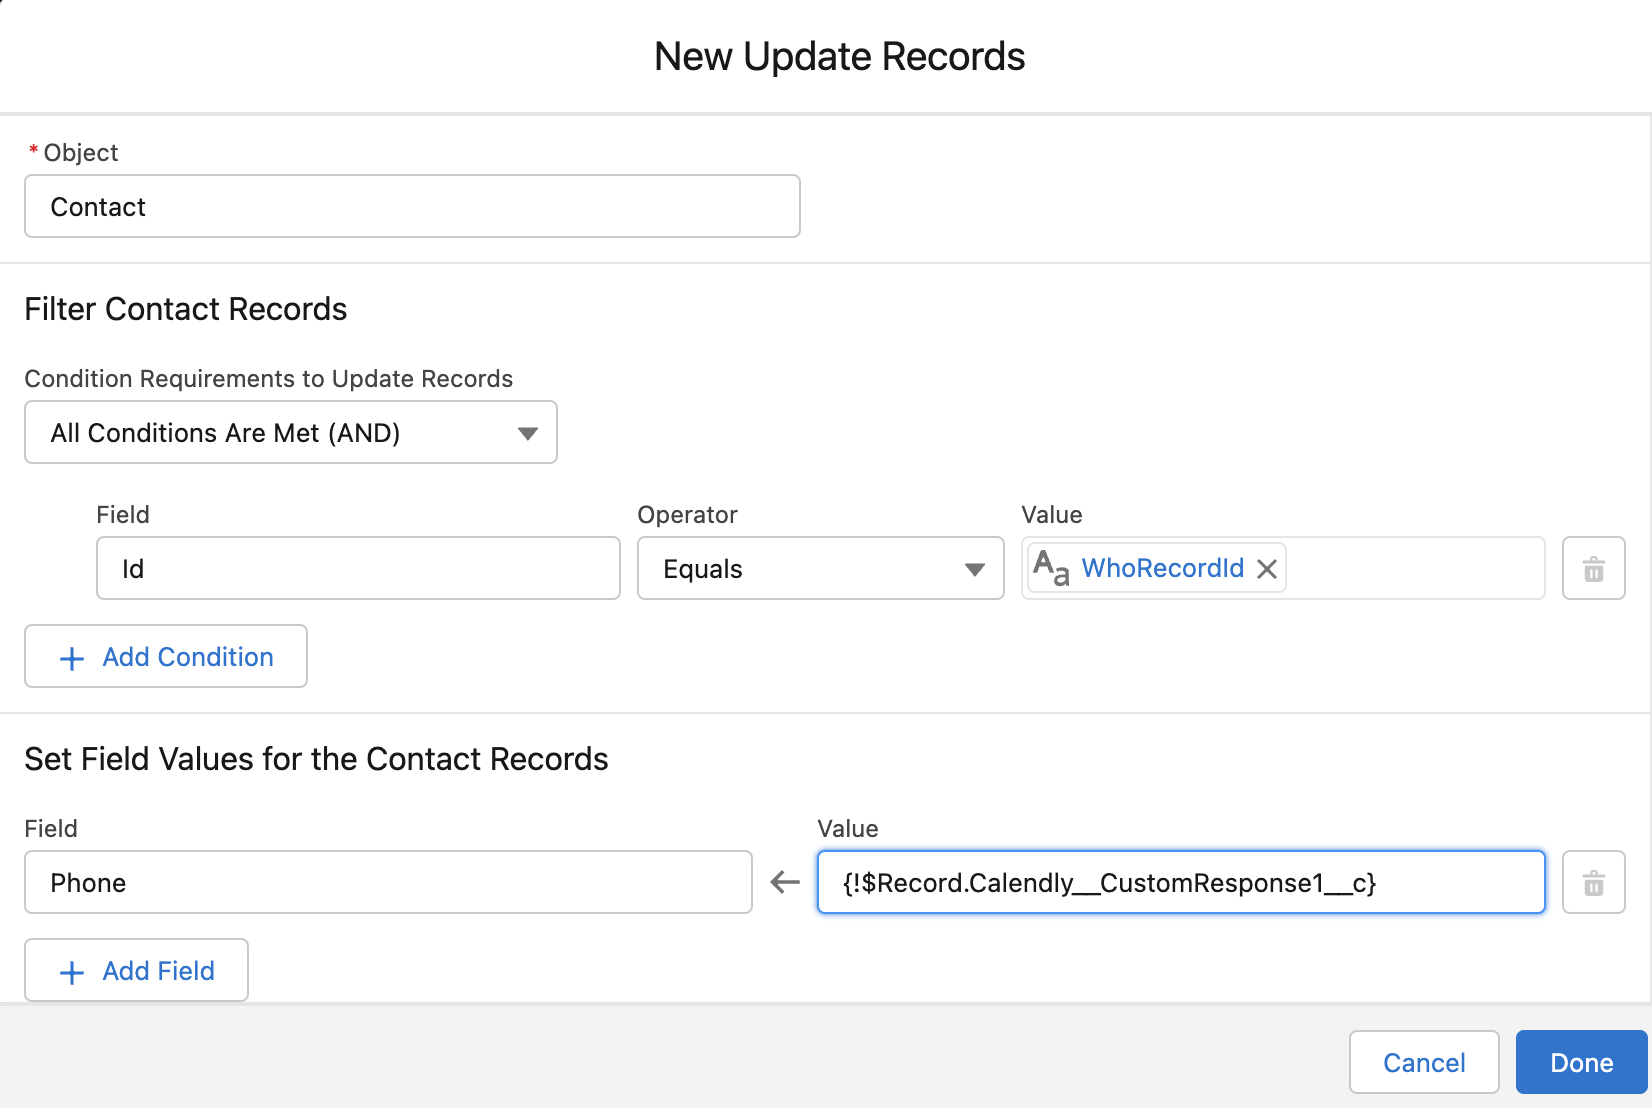Open the Condition Requirements dropdown

(290, 433)
